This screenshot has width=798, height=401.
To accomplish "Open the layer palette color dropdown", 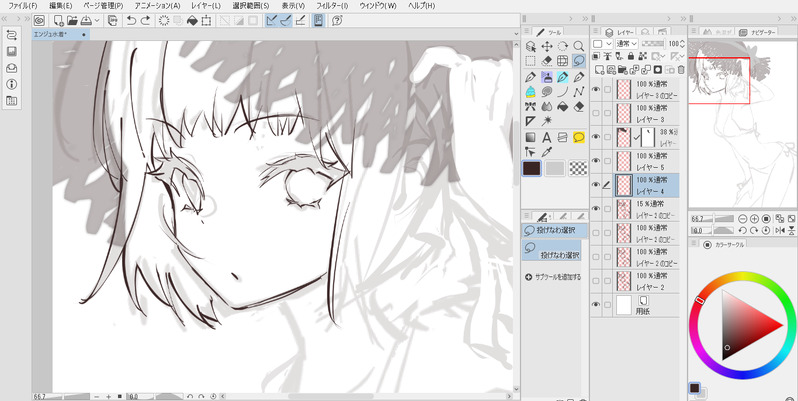I will pyautogui.click(x=603, y=44).
